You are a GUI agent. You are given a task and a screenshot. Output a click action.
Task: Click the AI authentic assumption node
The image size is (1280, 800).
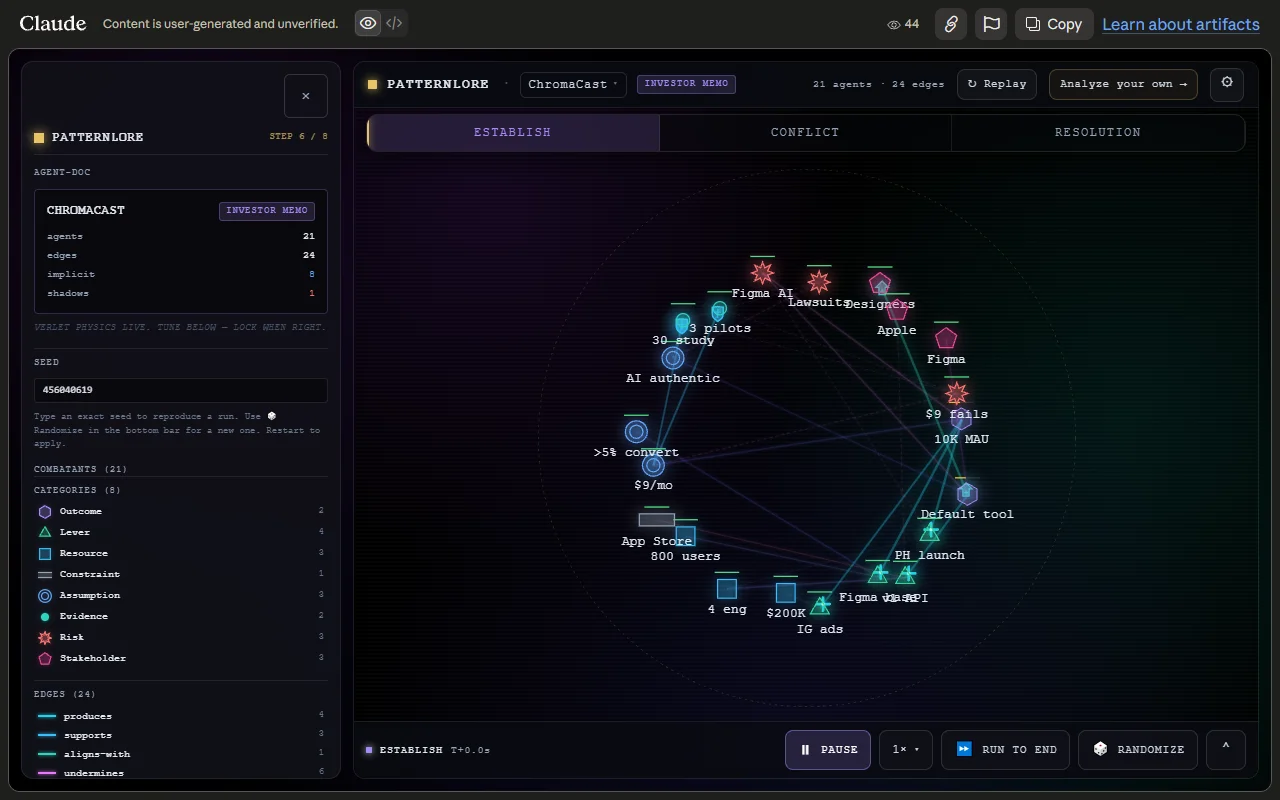[x=673, y=358]
